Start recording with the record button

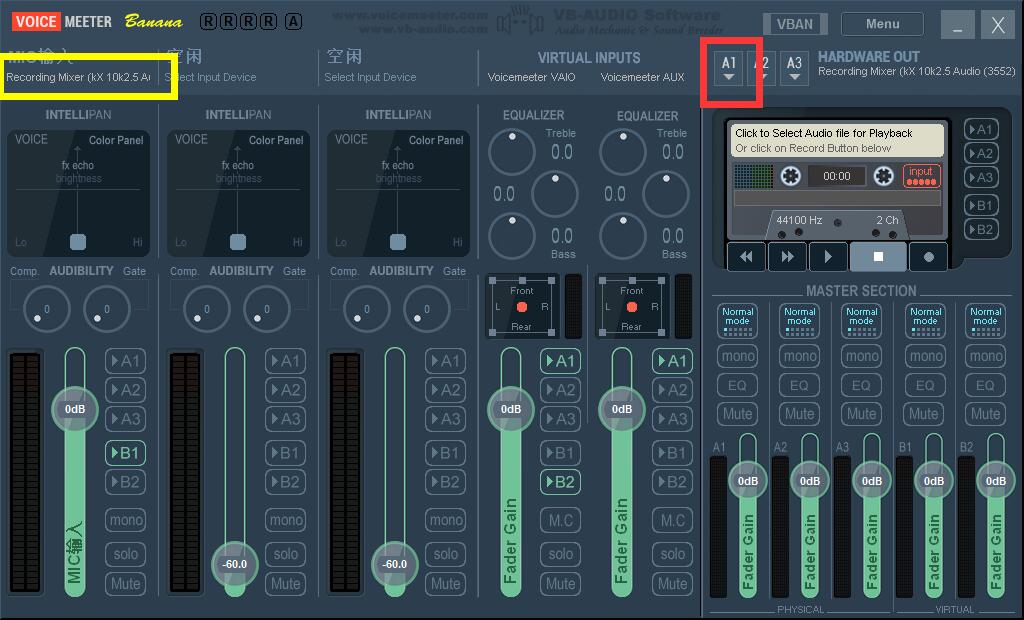click(929, 257)
